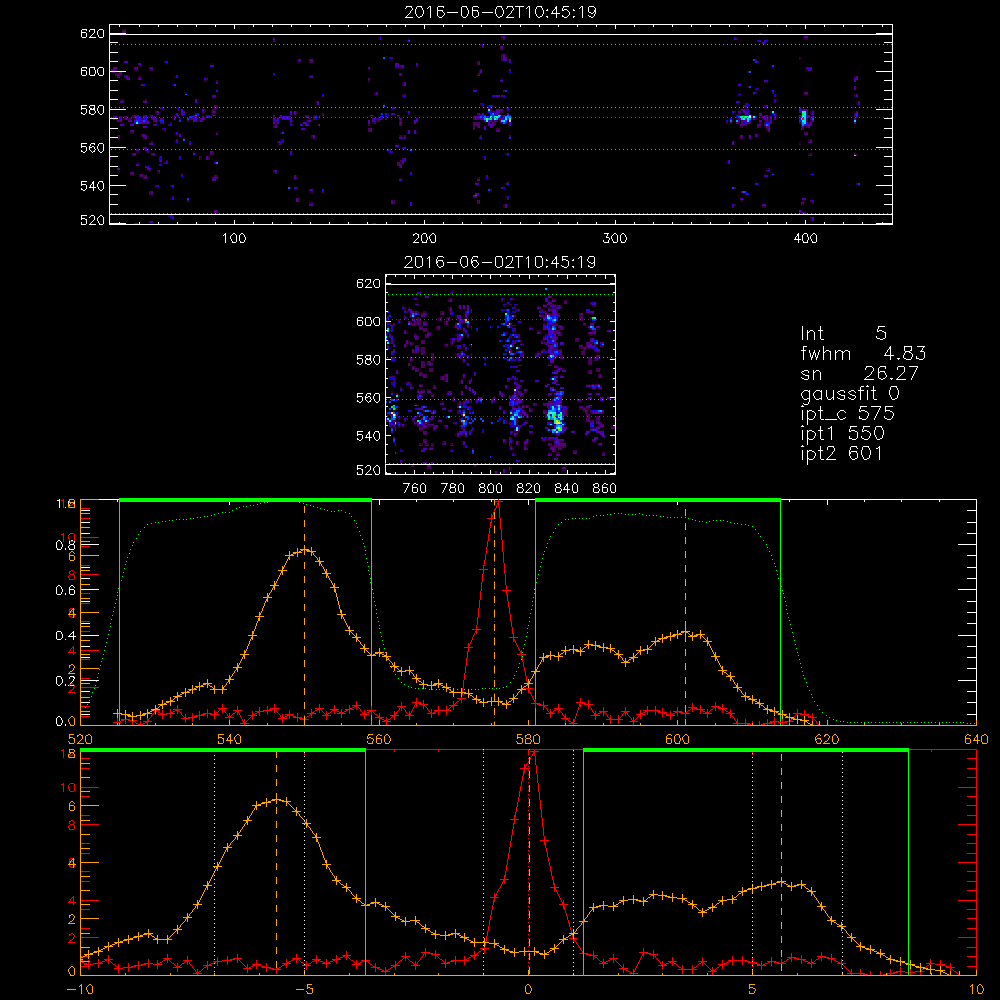Click orange curve peak near -5.6 in bottom plot
Screen dimensions: 1000x1000
pyautogui.click(x=276, y=799)
